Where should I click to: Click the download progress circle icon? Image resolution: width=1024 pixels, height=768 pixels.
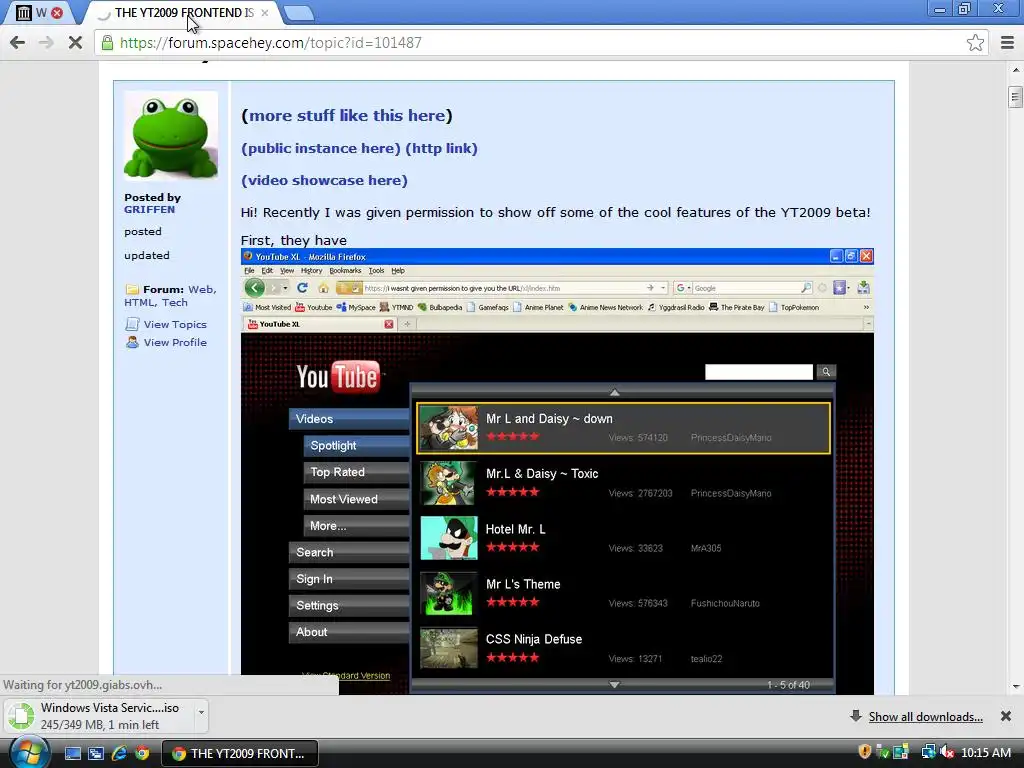pyautogui.click(x=21, y=716)
